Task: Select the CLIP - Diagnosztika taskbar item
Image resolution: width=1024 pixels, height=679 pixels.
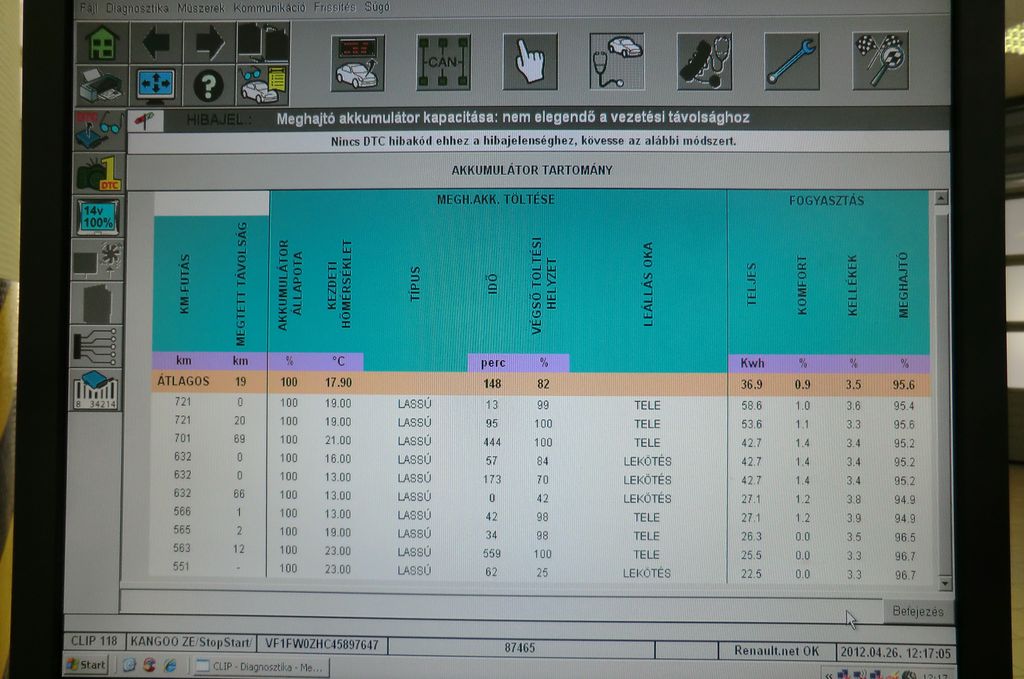Action: point(260,665)
